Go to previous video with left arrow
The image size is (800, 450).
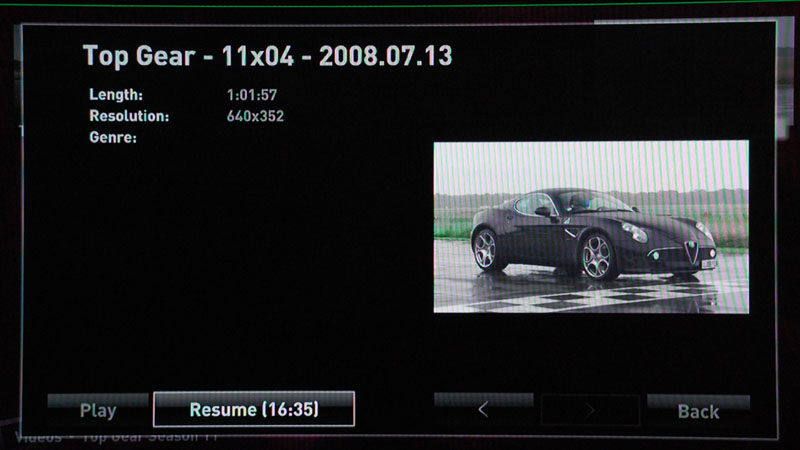pos(484,409)
